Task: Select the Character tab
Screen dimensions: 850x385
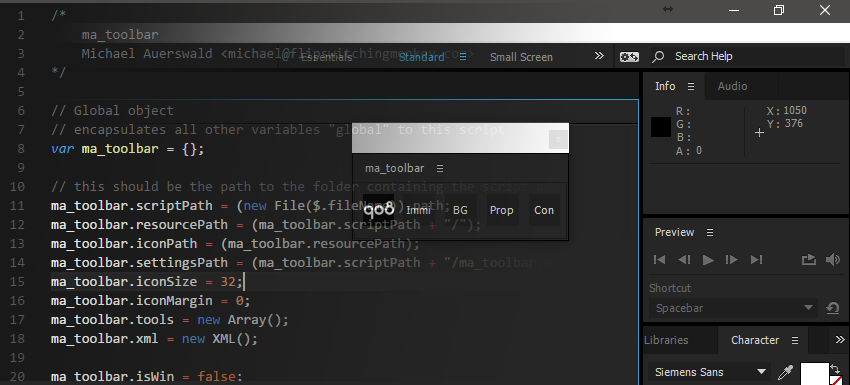Action: pos(755,340)
